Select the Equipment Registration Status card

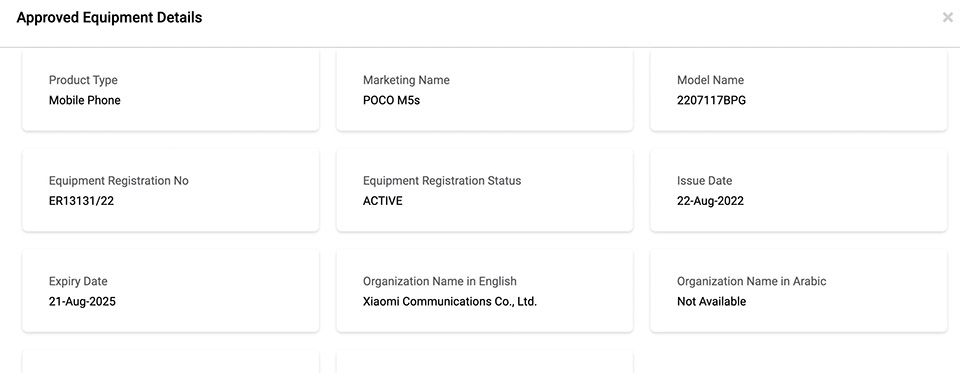point(484,190)
